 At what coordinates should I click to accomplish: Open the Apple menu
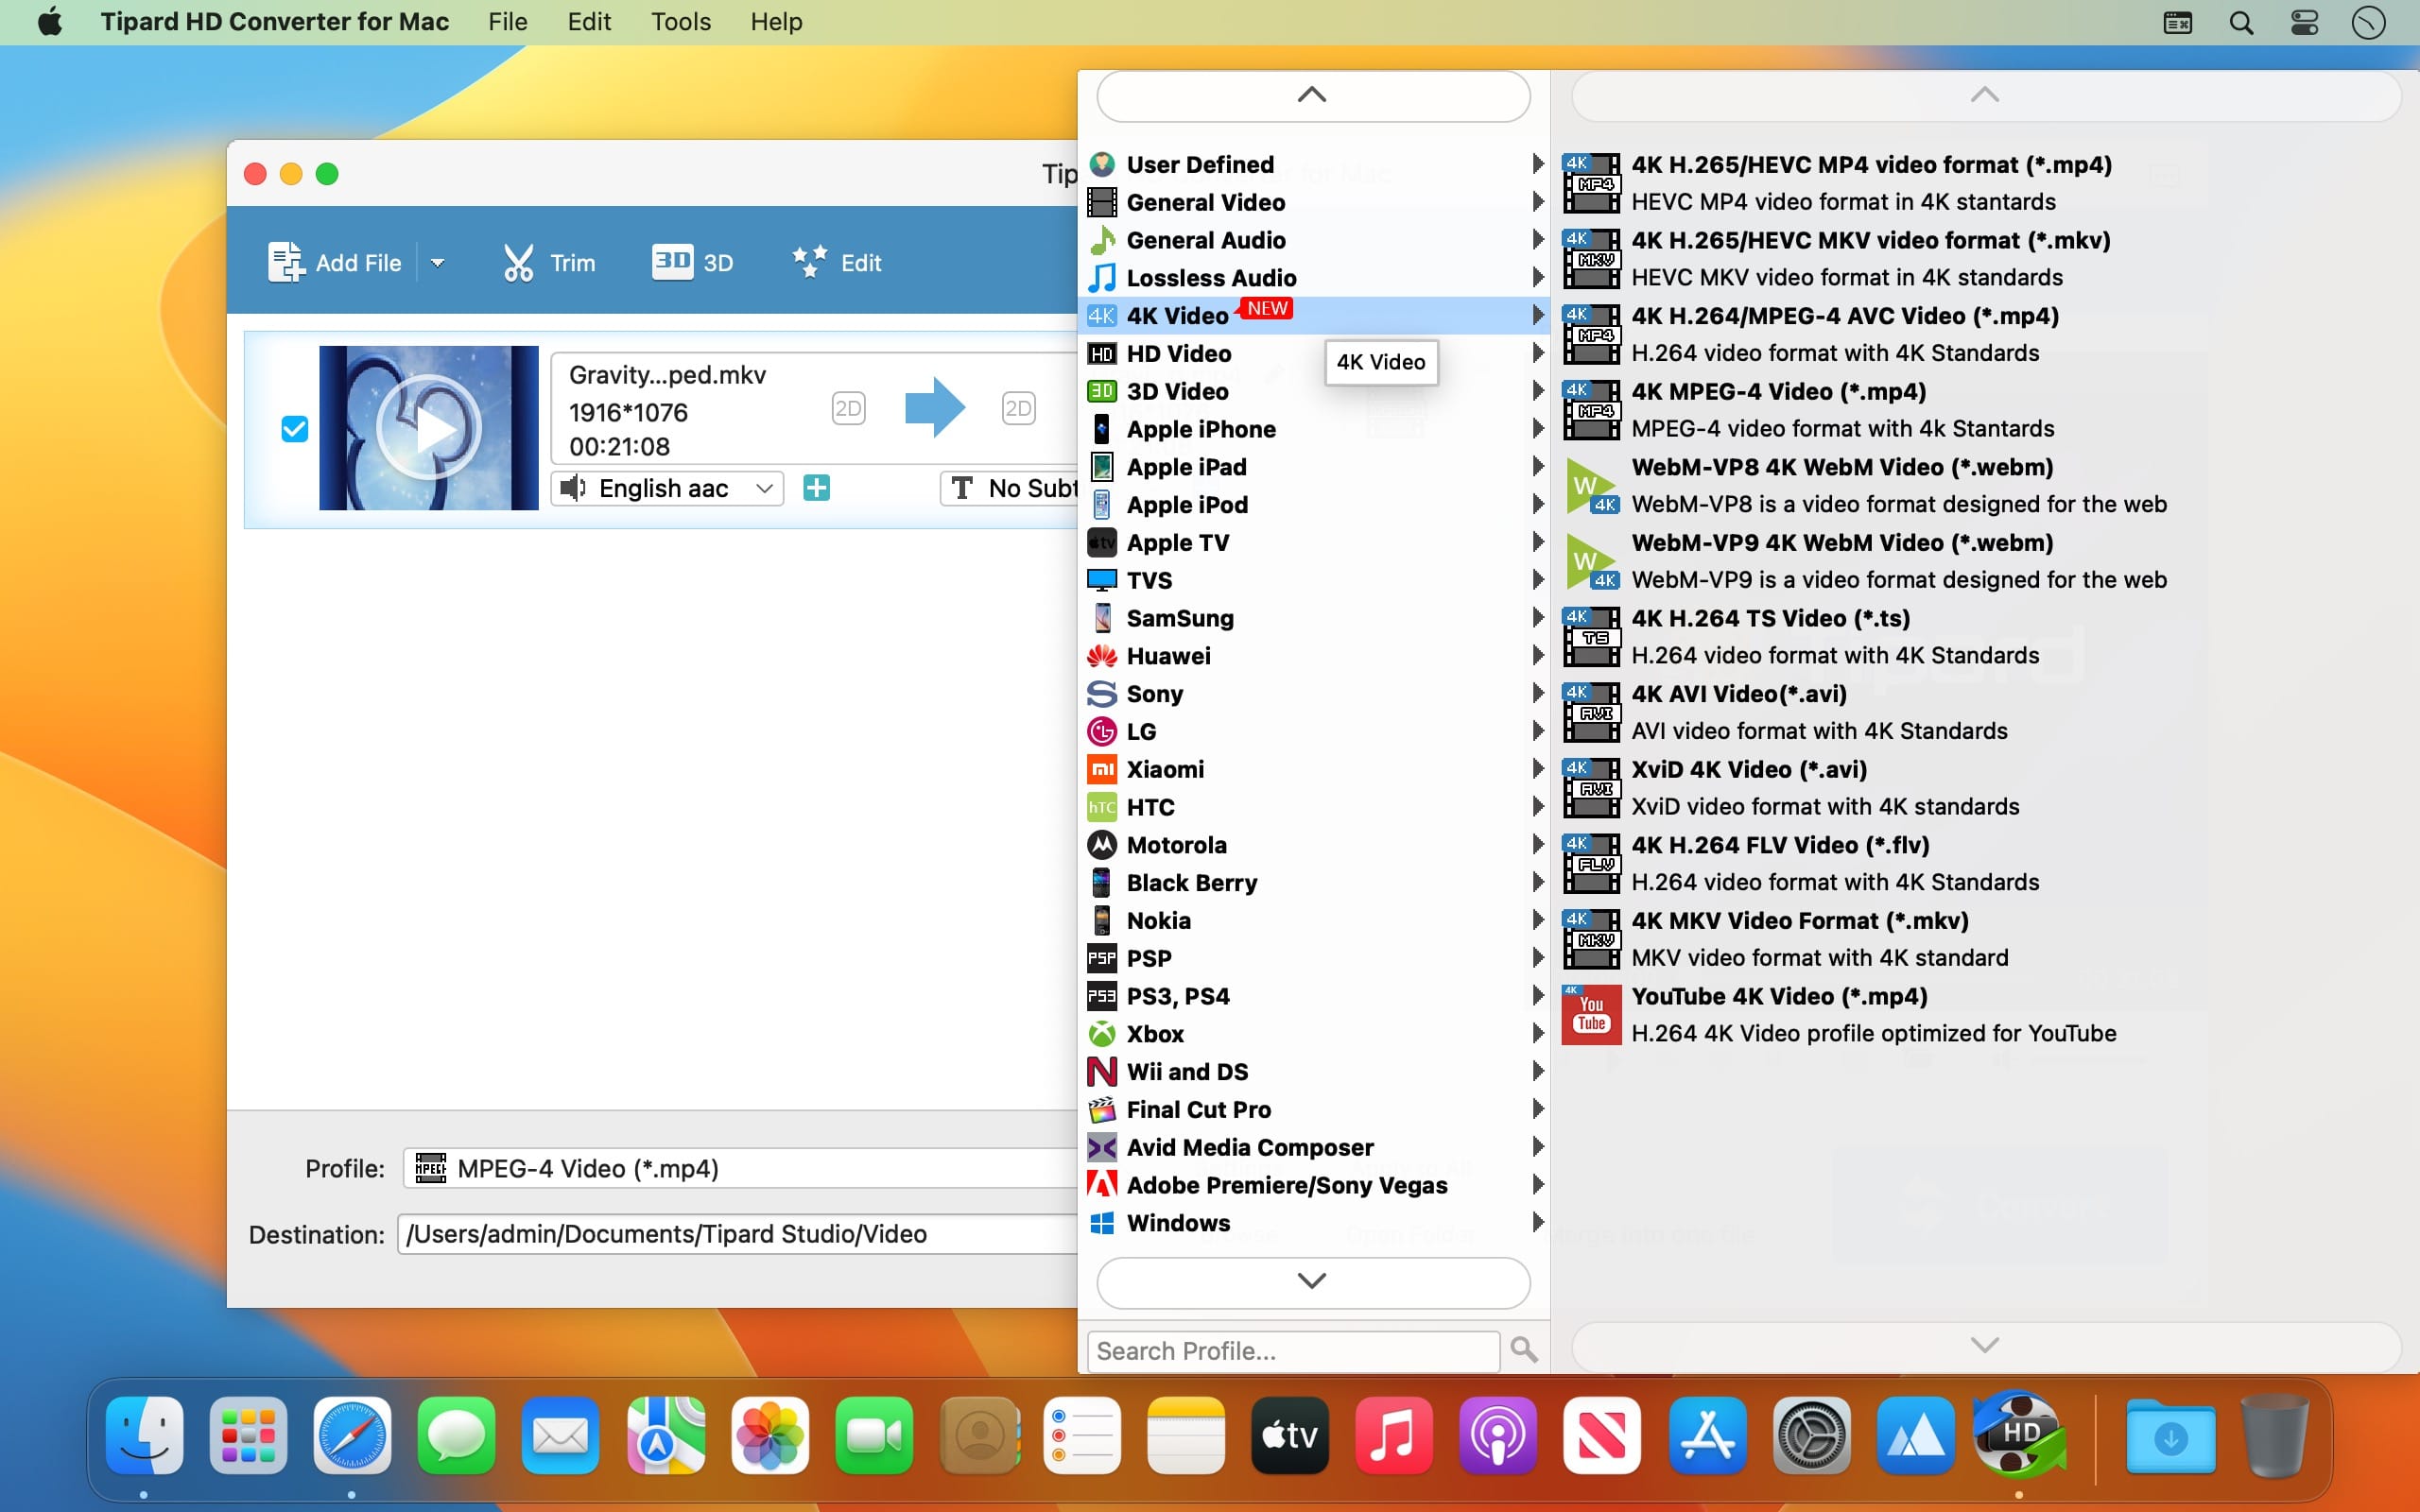50,22
